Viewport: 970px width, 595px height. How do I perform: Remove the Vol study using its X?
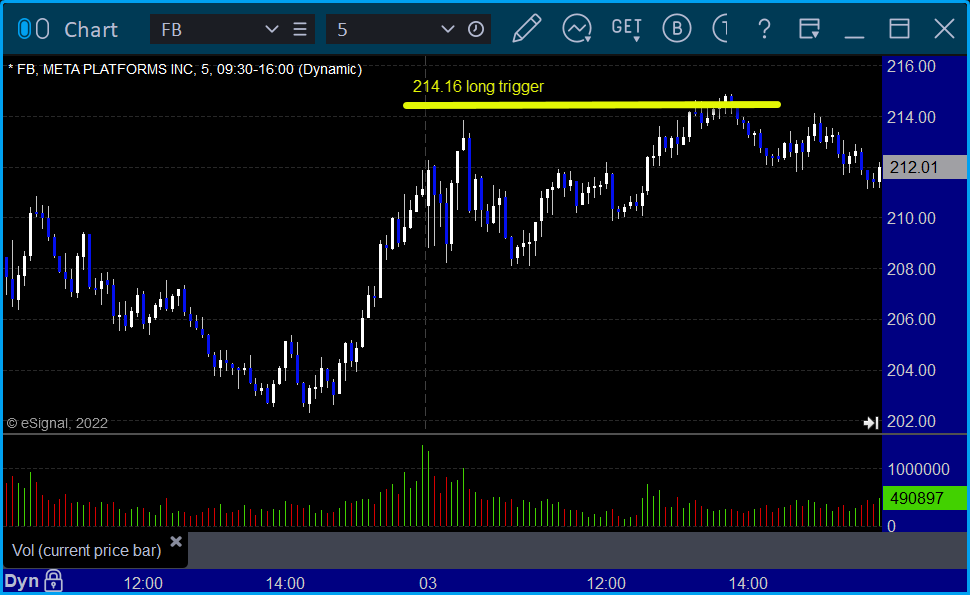(x=176, y=542)
